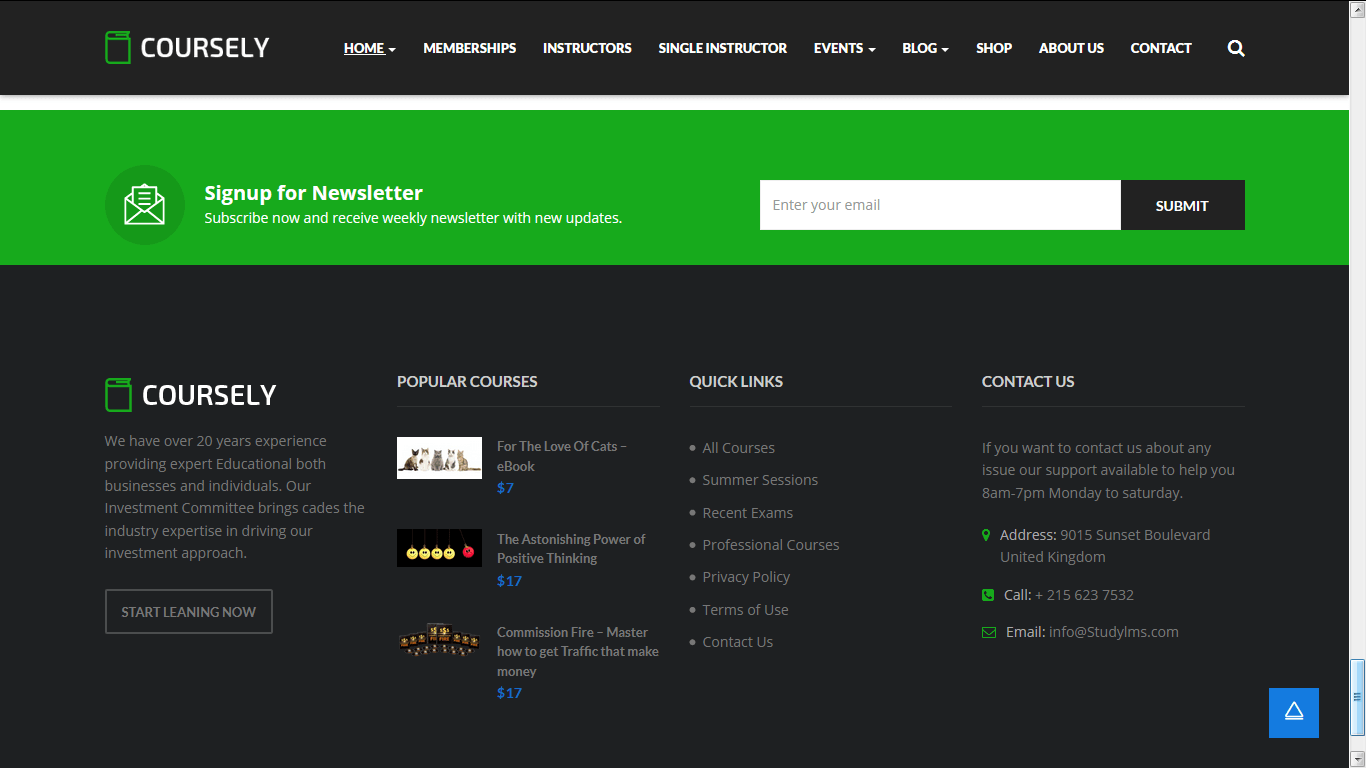Expand the Blog dropdown menu

(x=925, y=48)
